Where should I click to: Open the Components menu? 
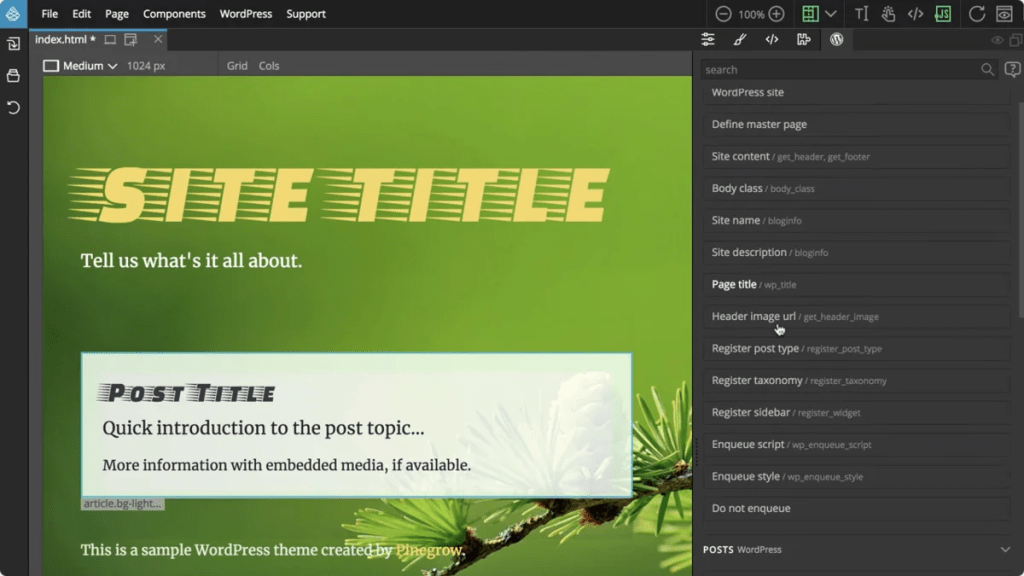[x=174, y=14]
